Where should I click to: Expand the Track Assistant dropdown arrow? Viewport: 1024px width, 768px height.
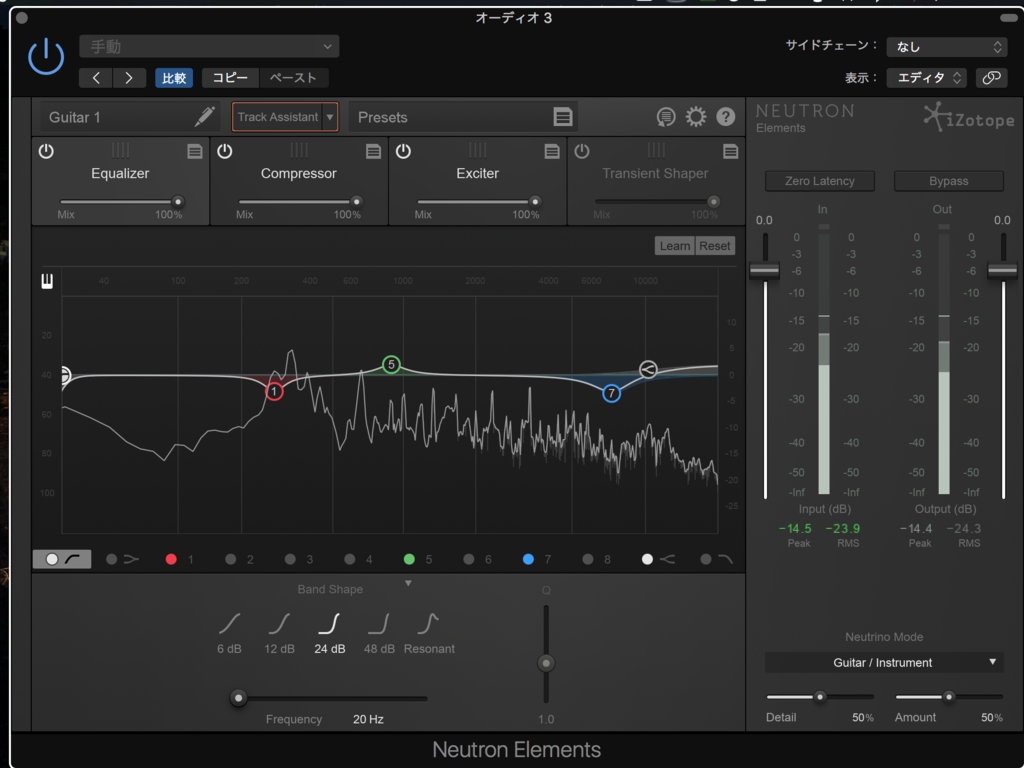[x=330, y=117]
